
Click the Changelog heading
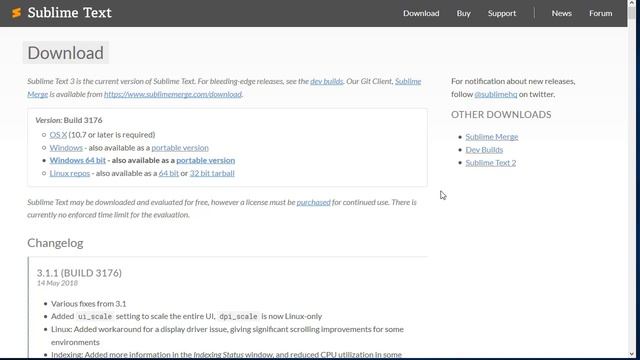tap(55, 243)
